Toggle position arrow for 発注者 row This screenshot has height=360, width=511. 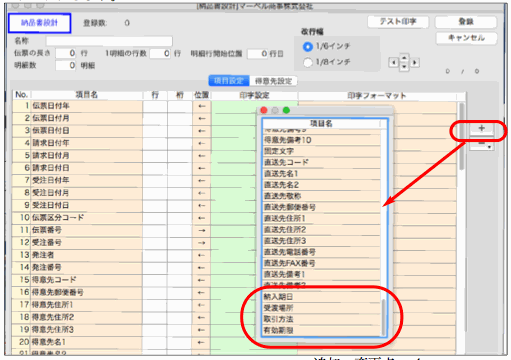tap(202, 255)
